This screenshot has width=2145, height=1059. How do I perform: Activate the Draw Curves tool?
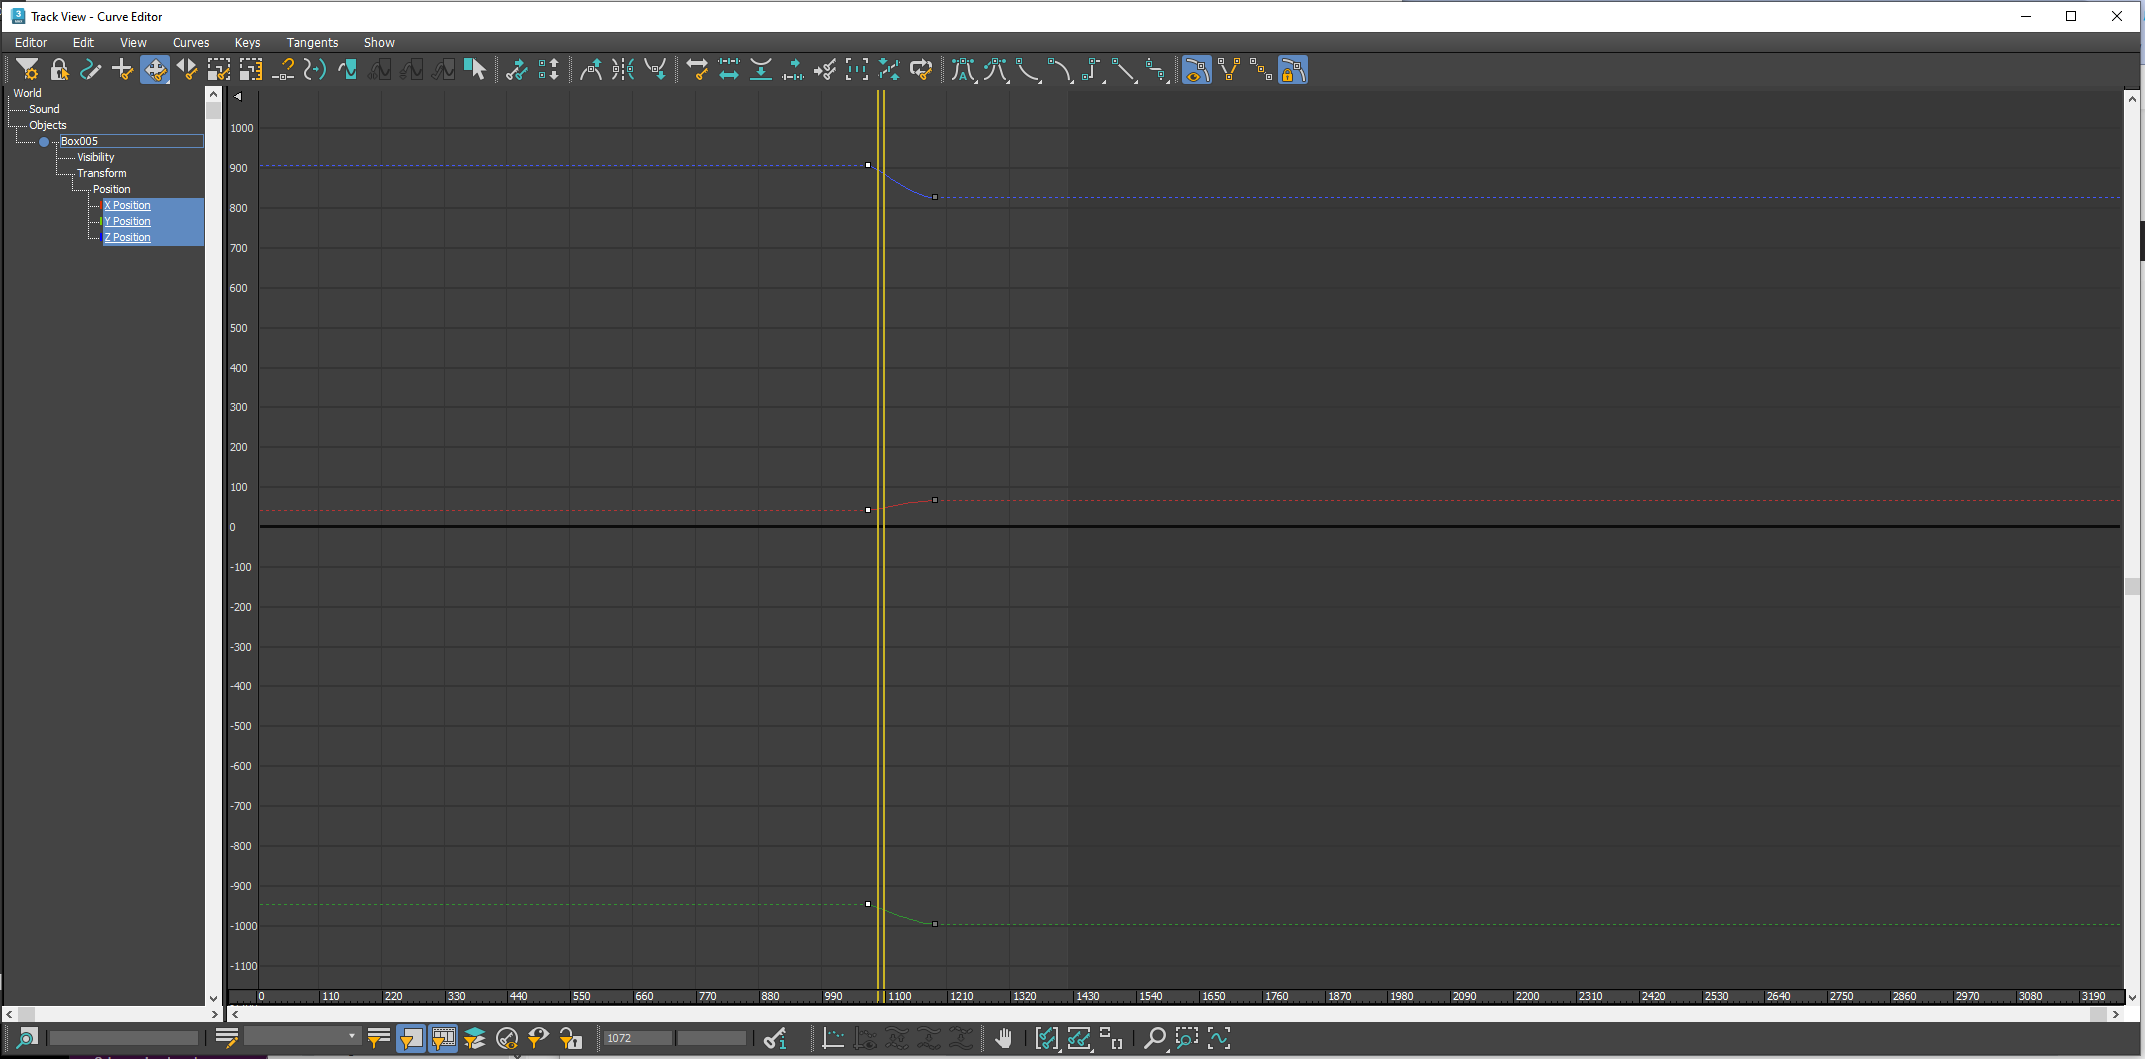[x=90, y=69]
